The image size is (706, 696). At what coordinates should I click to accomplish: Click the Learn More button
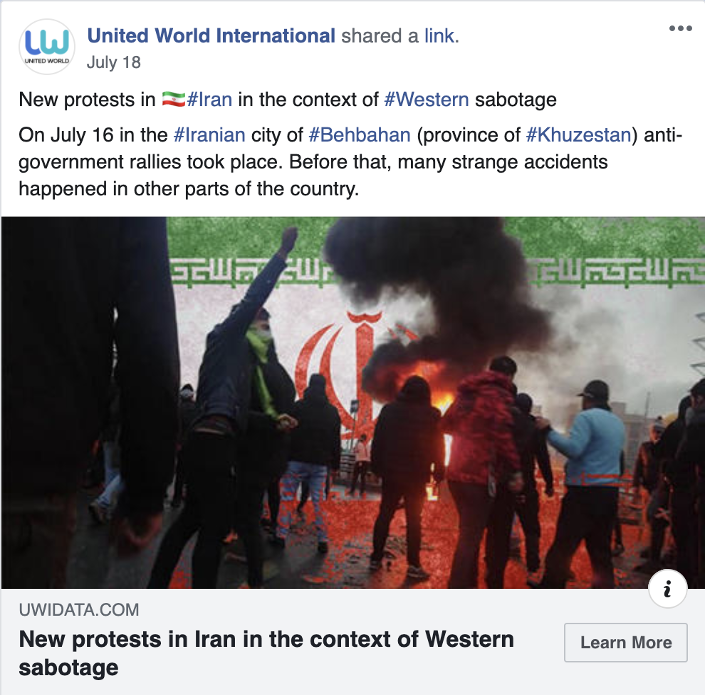[626, 642]
